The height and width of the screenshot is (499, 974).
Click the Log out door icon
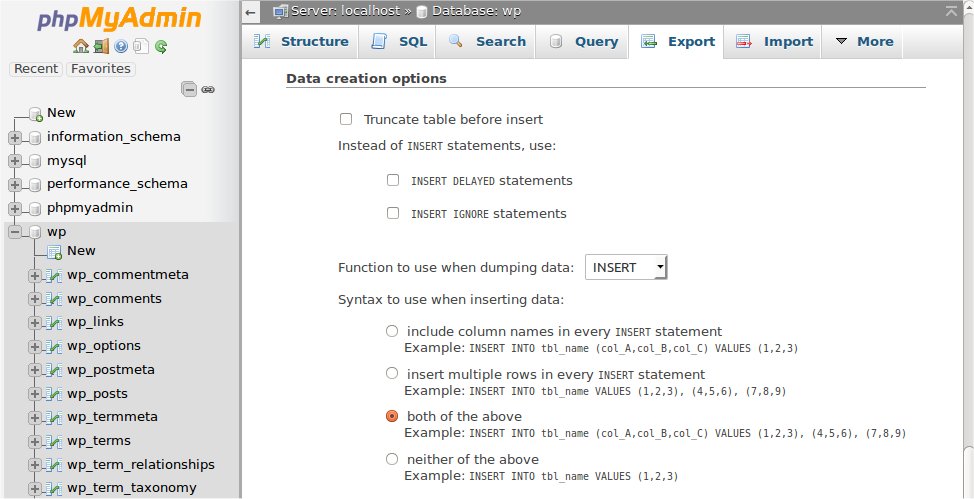[x=101, y=46]
